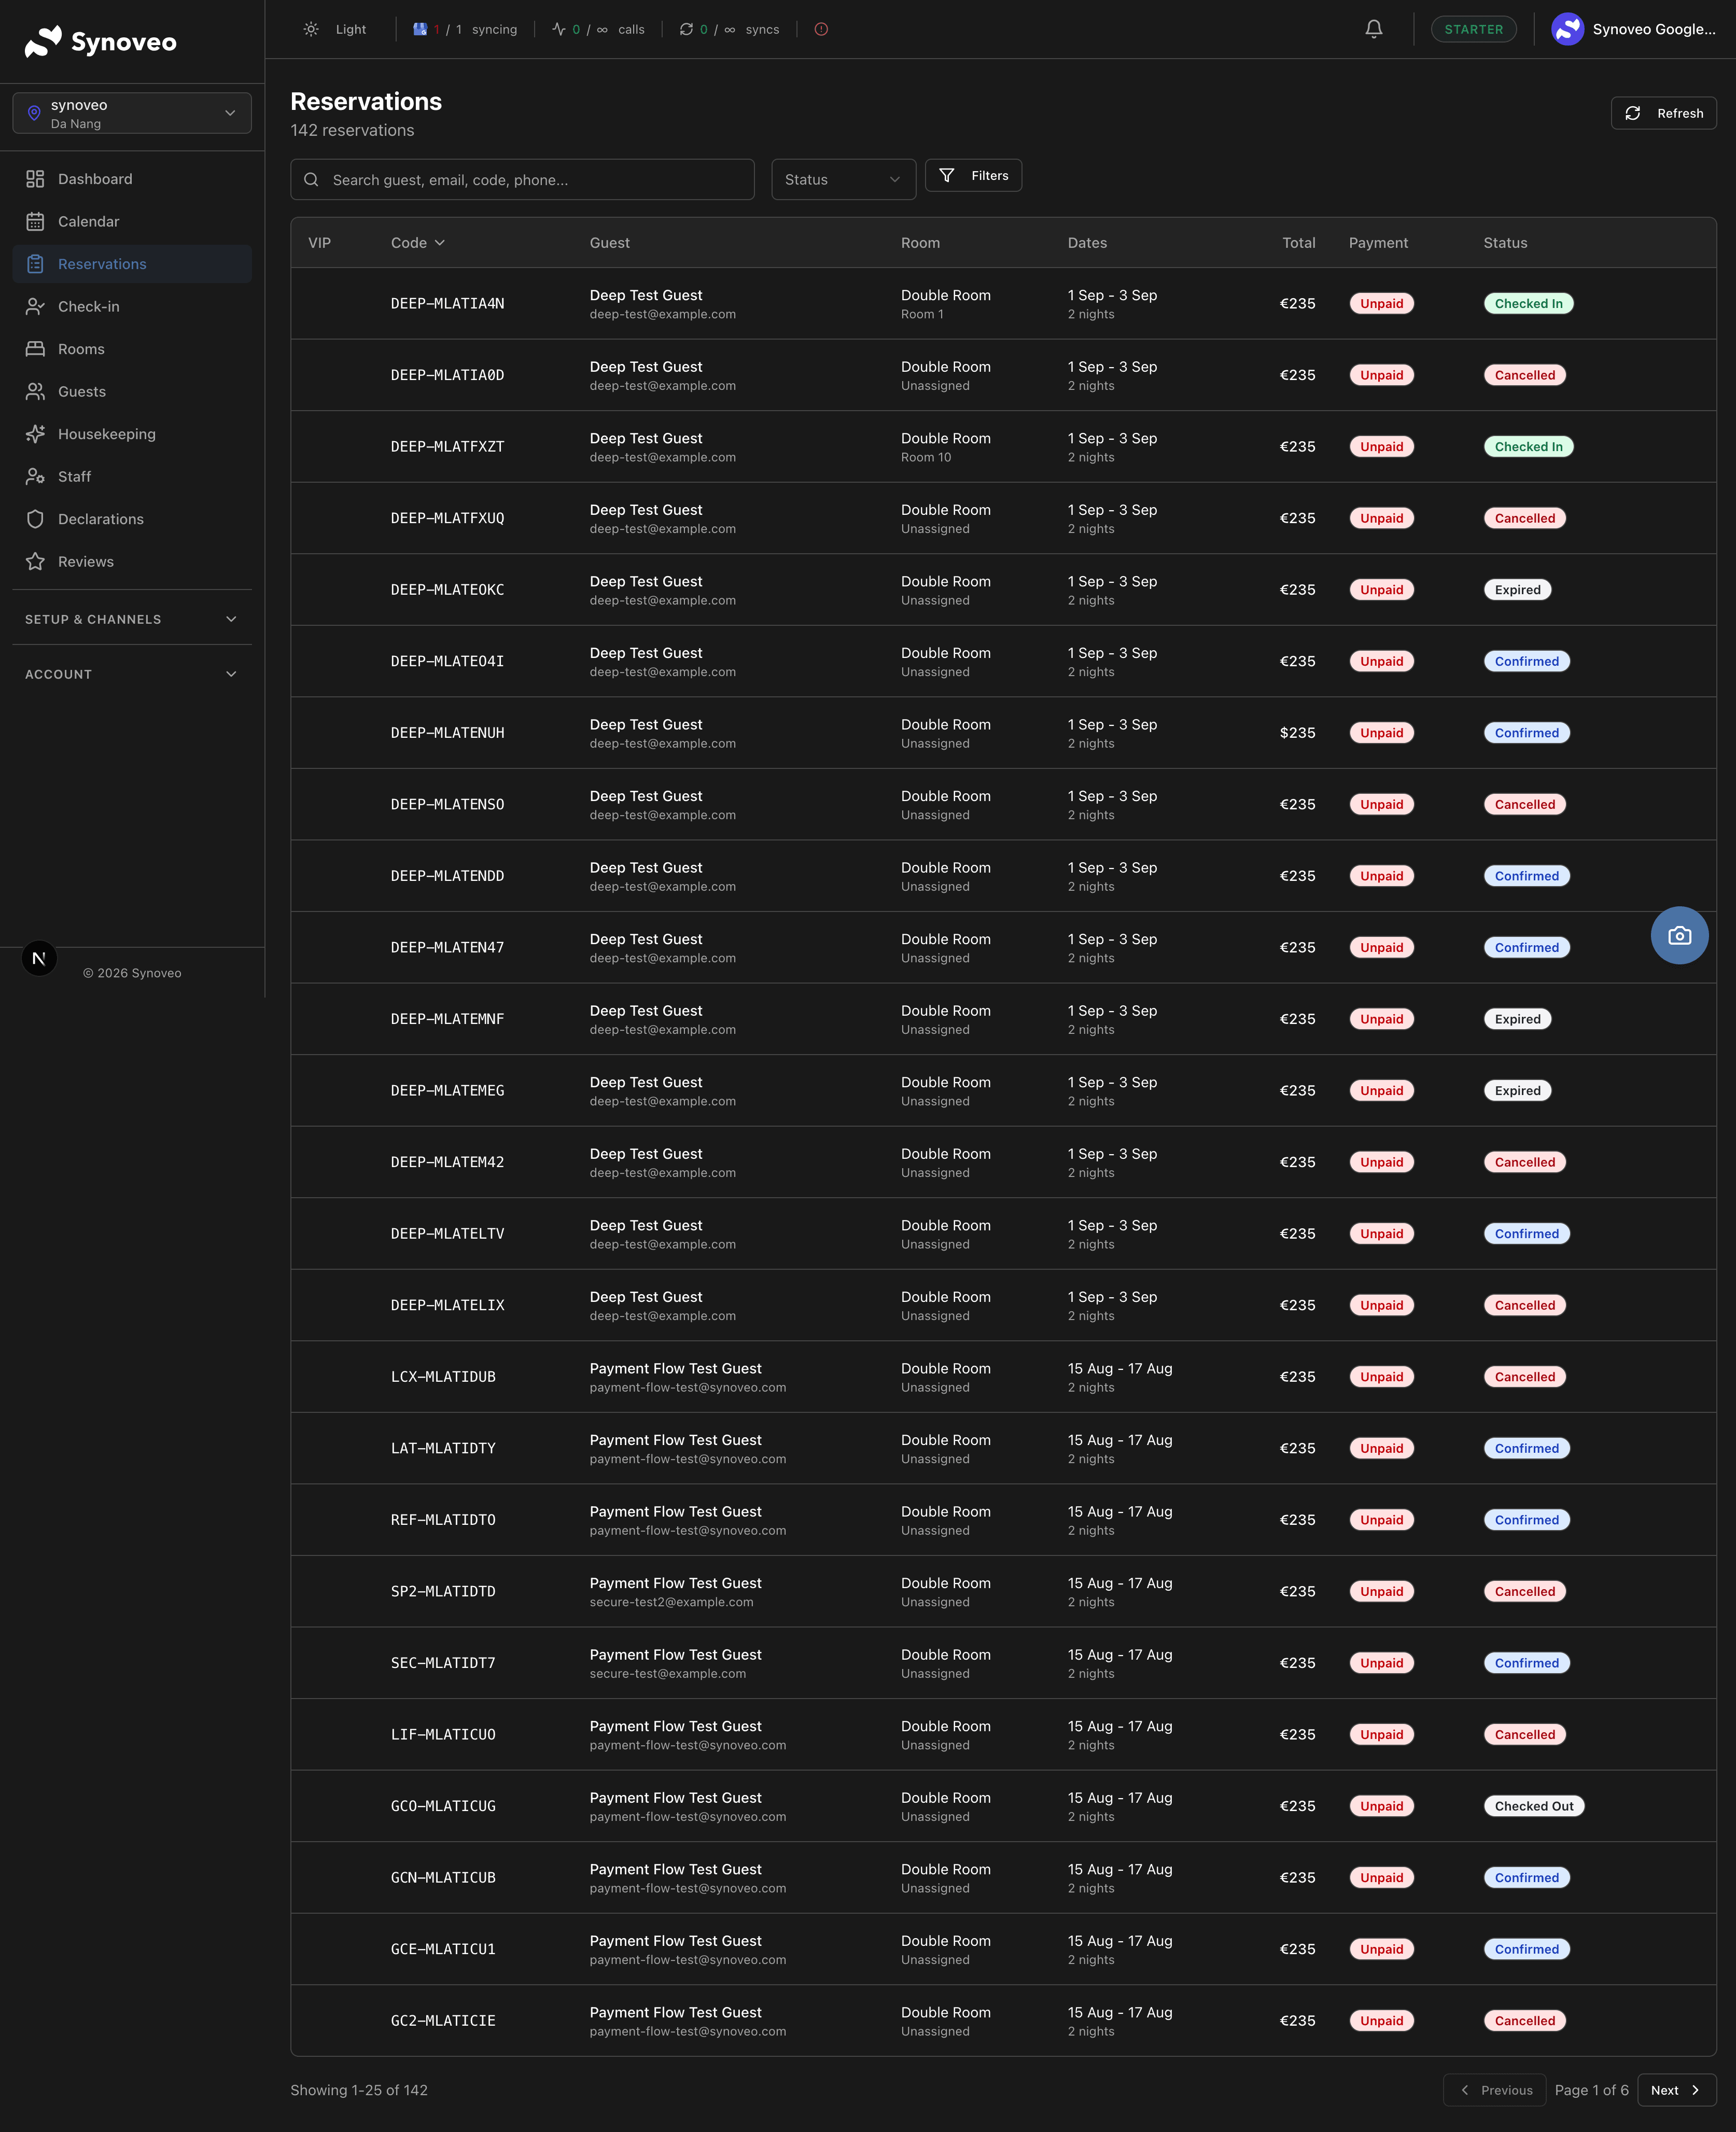Toggle the Light theme switch
Image resolution: width=1736 pixels, height=2132 pixels.
pos(336,29)
